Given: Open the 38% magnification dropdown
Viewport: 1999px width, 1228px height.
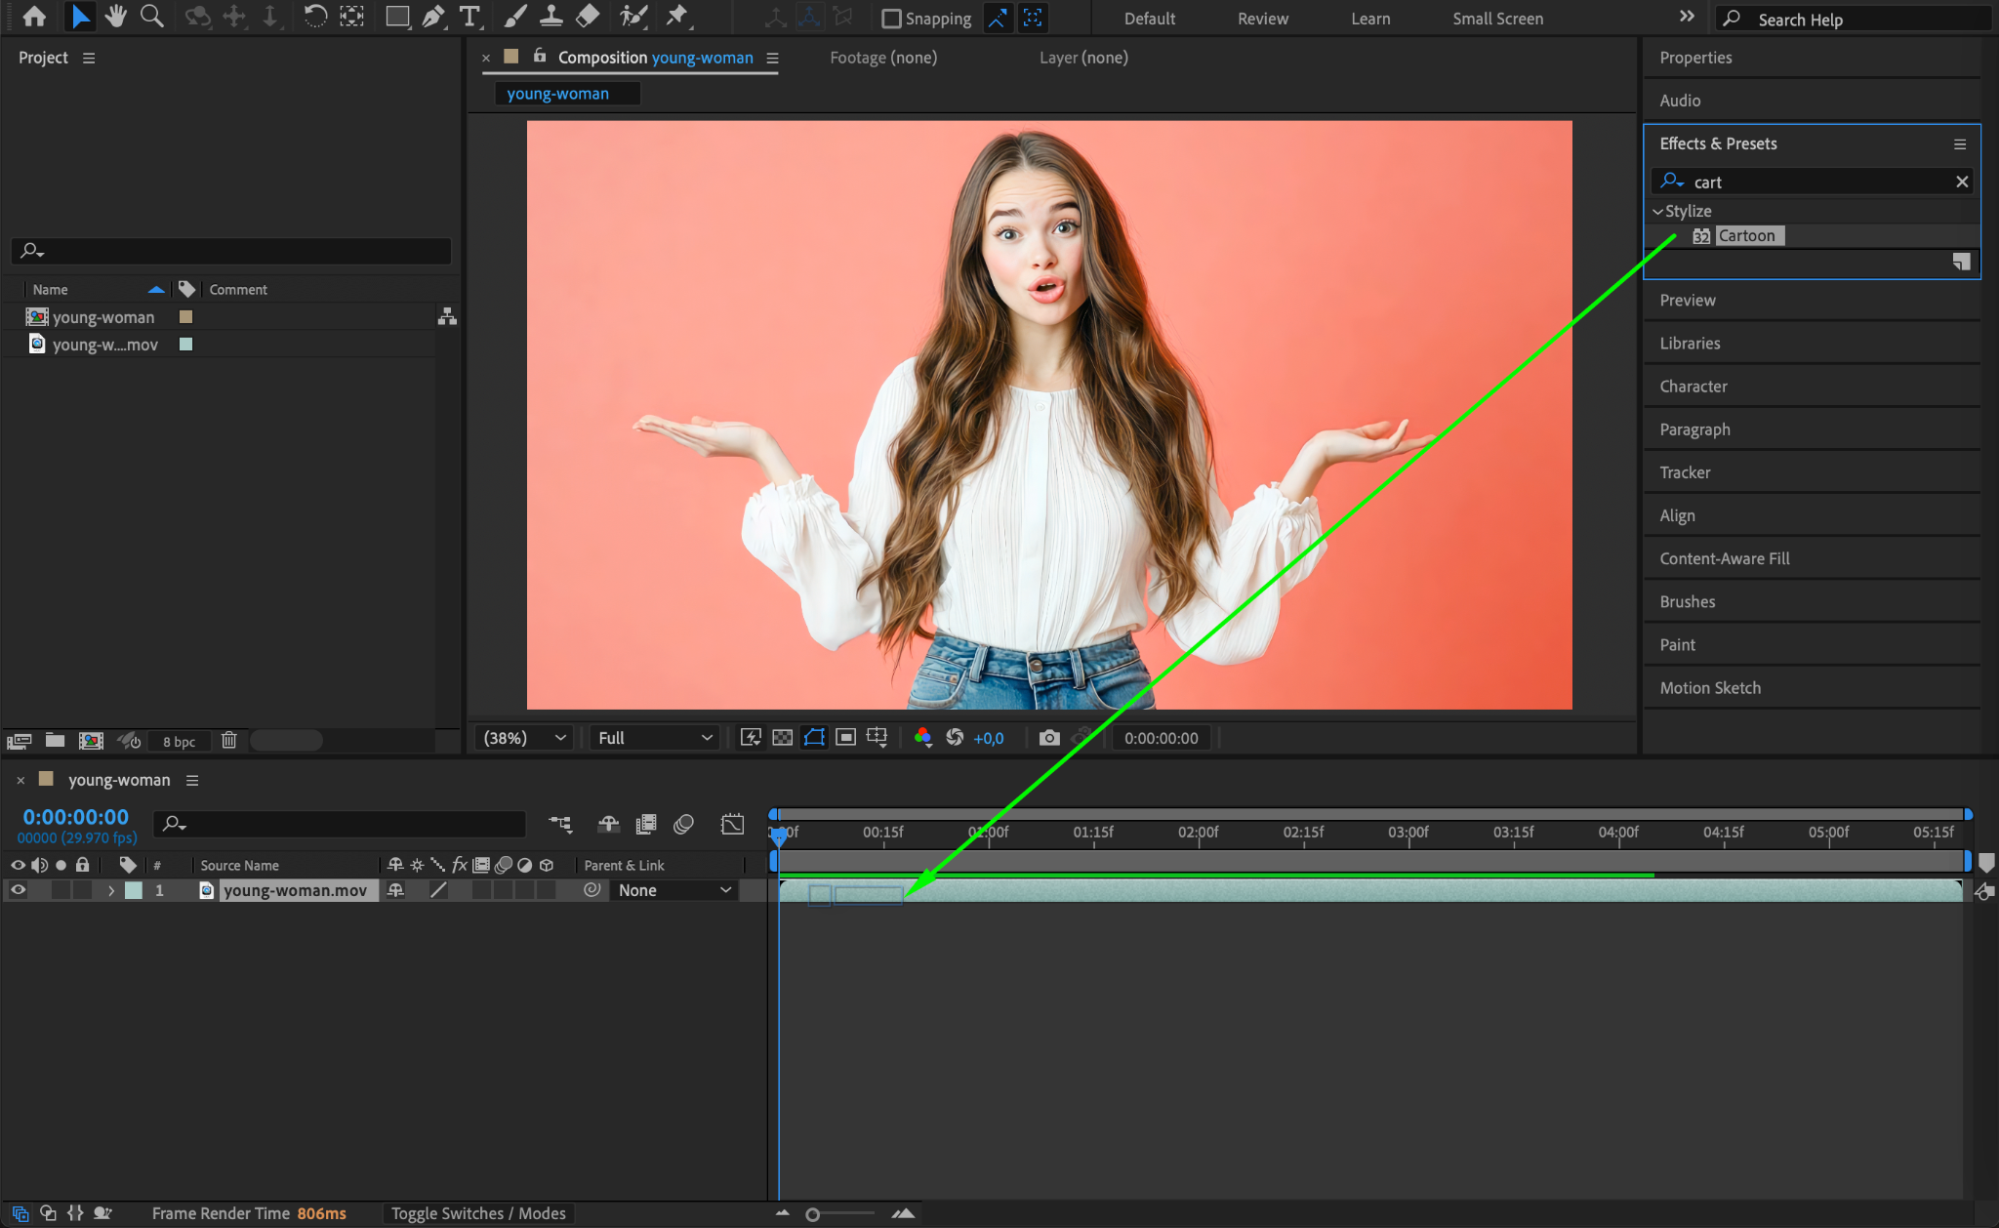Looking at the screenshot, I should [x=525, y=738].
